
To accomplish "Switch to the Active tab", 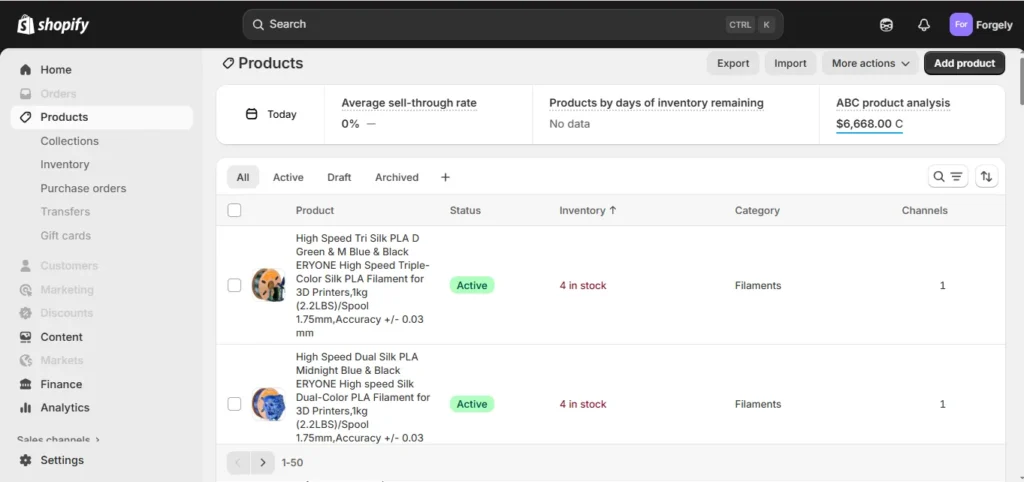I will click(x=288, y=177).
